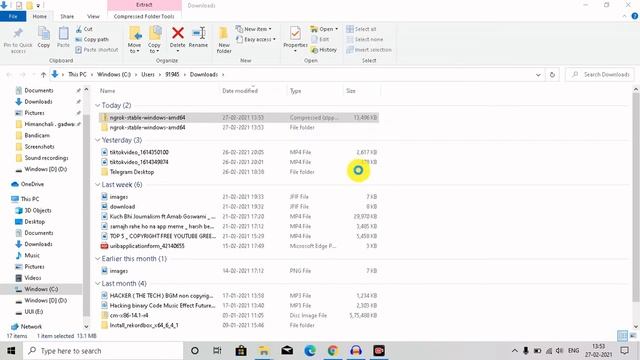Image resolution: width=640 pixels, height=360 pixels.
Task: Click This PC in address bar
Action: coord(77,74)
